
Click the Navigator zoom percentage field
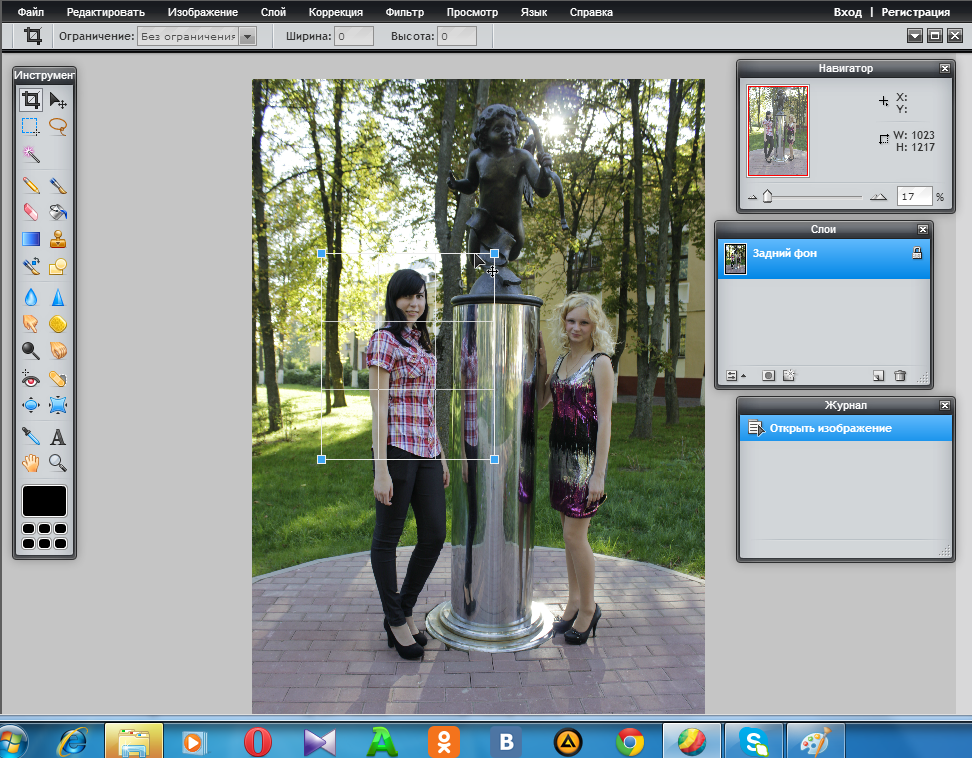tap(914, 196)
